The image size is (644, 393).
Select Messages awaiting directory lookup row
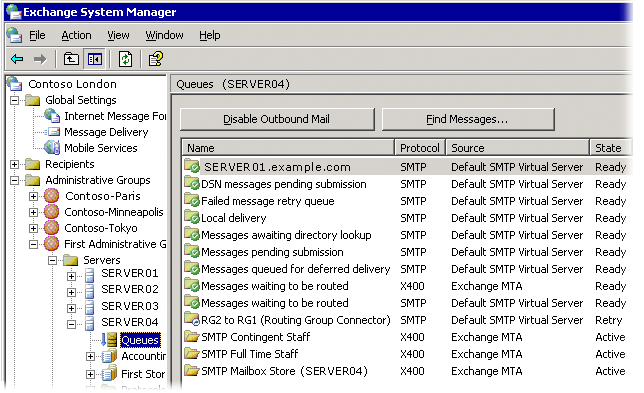tap(407, 235)
